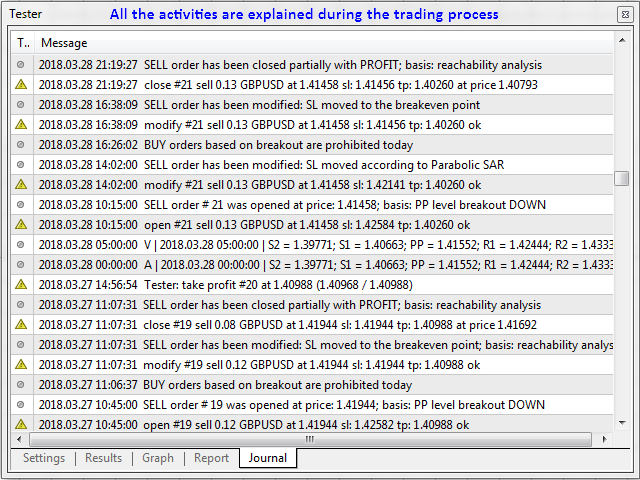The width and height of the screenshot is (640, 480).
Task: Click the gray dot icon on the 21:19:27 SELL closed partially row
Action: coord(20,64)
